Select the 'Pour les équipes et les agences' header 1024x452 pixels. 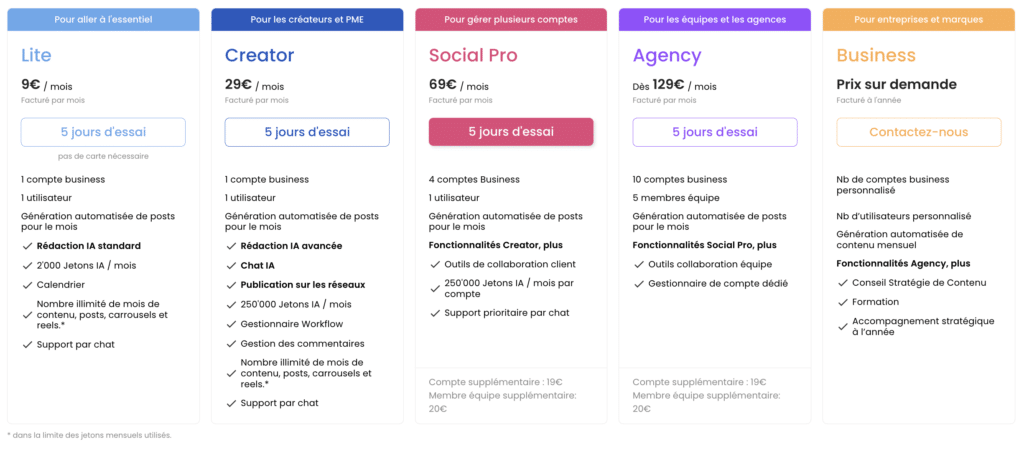715,19
